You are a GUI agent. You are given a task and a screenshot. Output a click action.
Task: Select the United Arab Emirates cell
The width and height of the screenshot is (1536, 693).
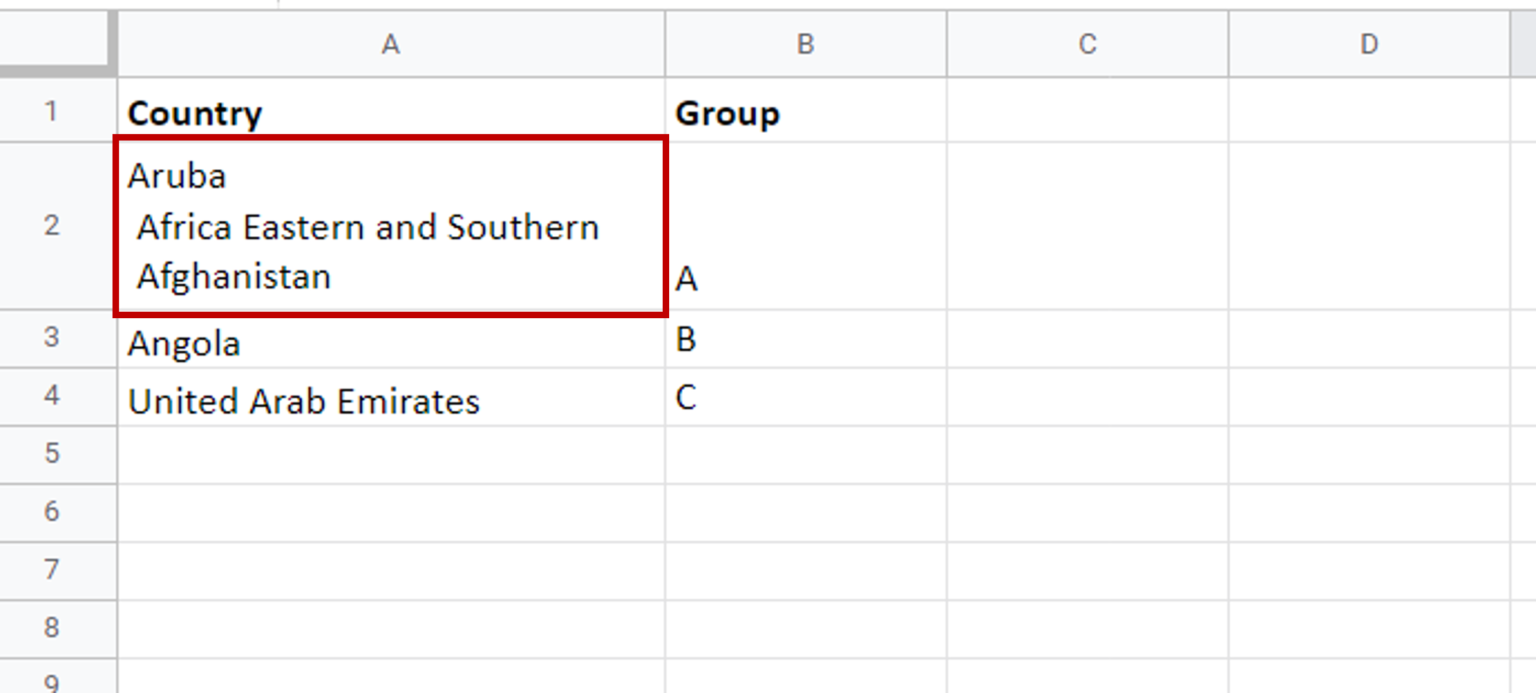coord(391,397)
